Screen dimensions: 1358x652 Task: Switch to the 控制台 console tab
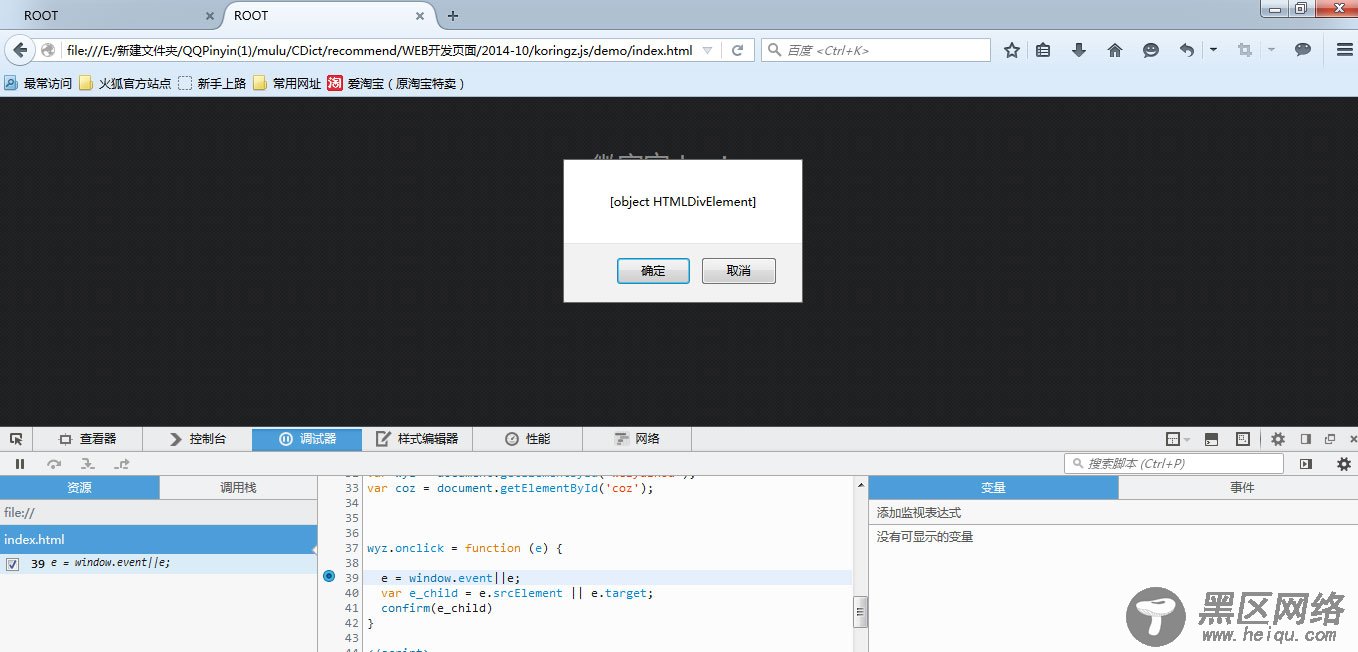click(198, 439)
